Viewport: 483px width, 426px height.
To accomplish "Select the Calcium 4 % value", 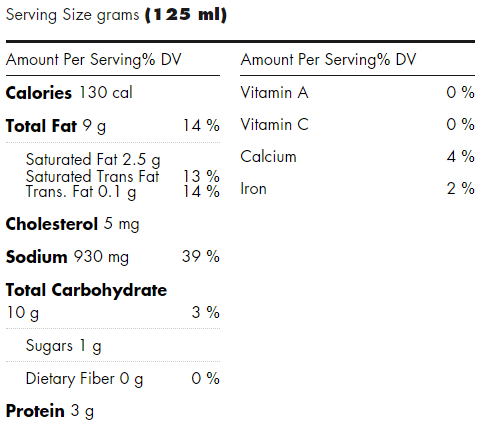I will [461, 157].
